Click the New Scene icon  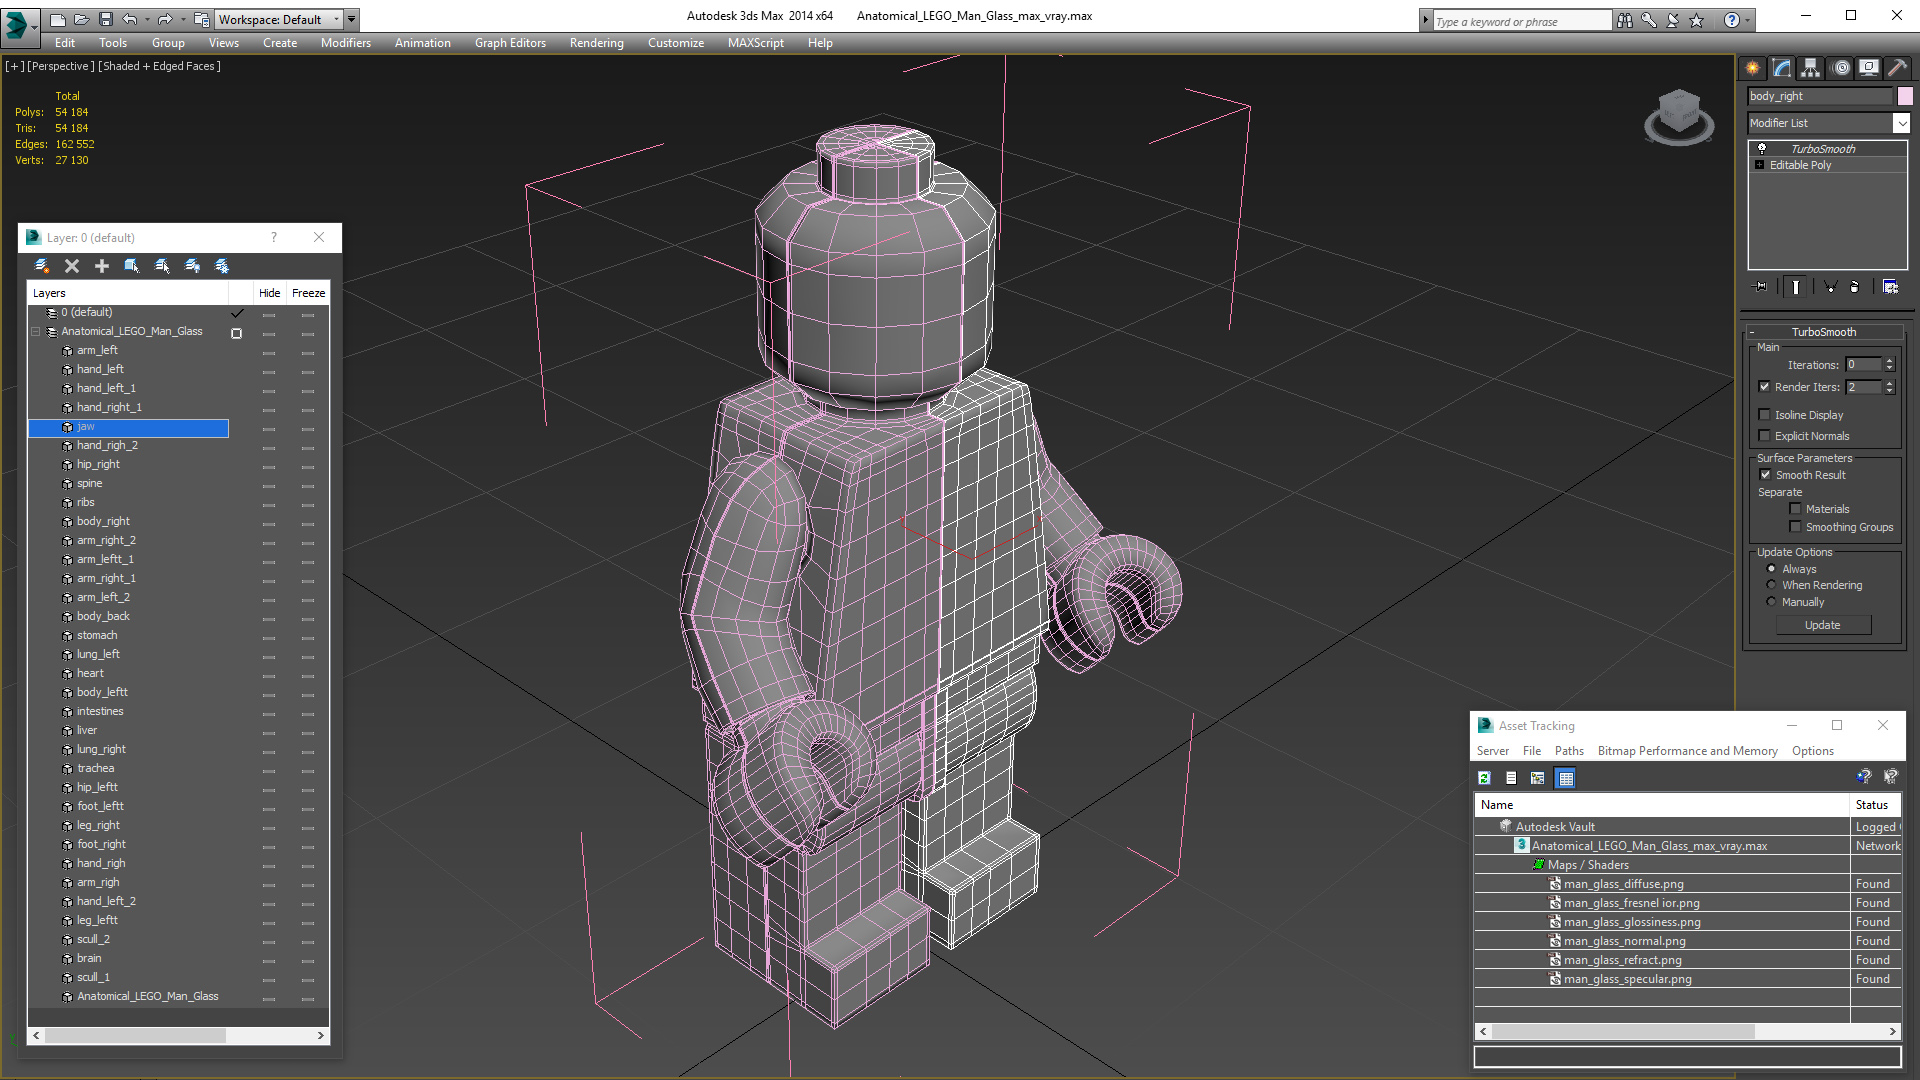point(58,19)
